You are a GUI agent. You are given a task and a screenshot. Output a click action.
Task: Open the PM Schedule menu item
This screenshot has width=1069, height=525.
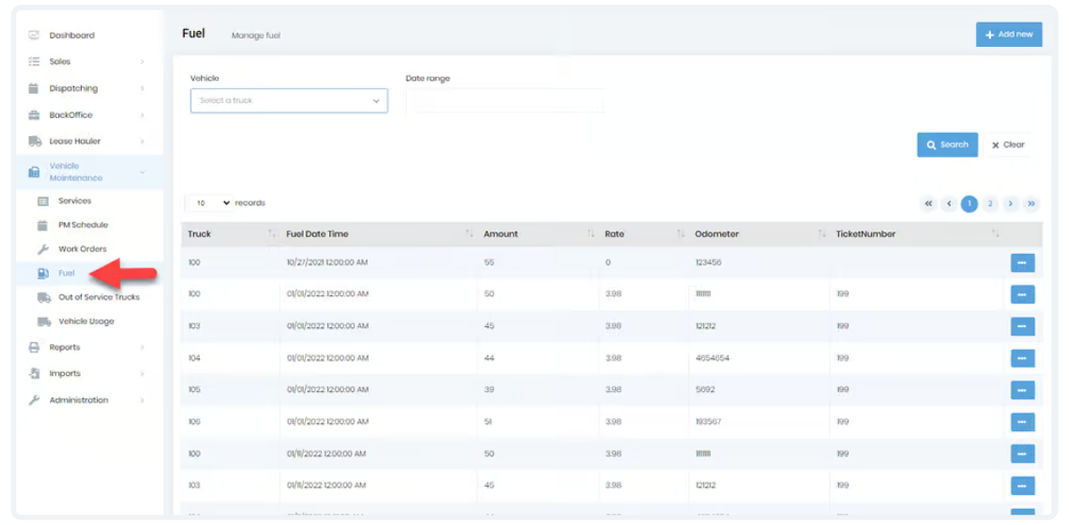tap(83, 225)
